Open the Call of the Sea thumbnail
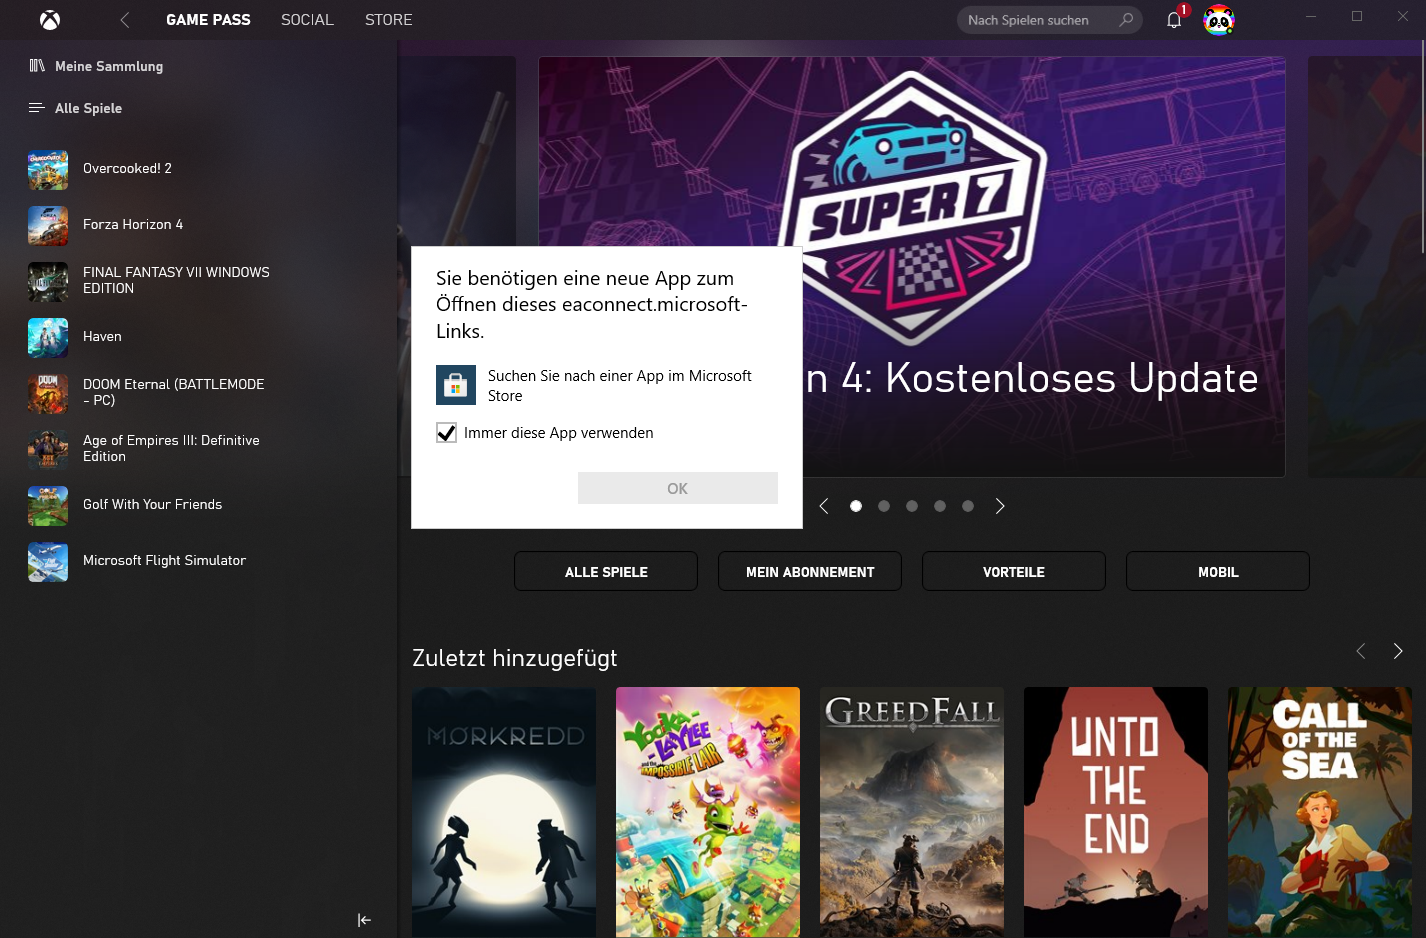This screenshot has width=1426, height=938. pyautogui.click(x=1320, y=812)
